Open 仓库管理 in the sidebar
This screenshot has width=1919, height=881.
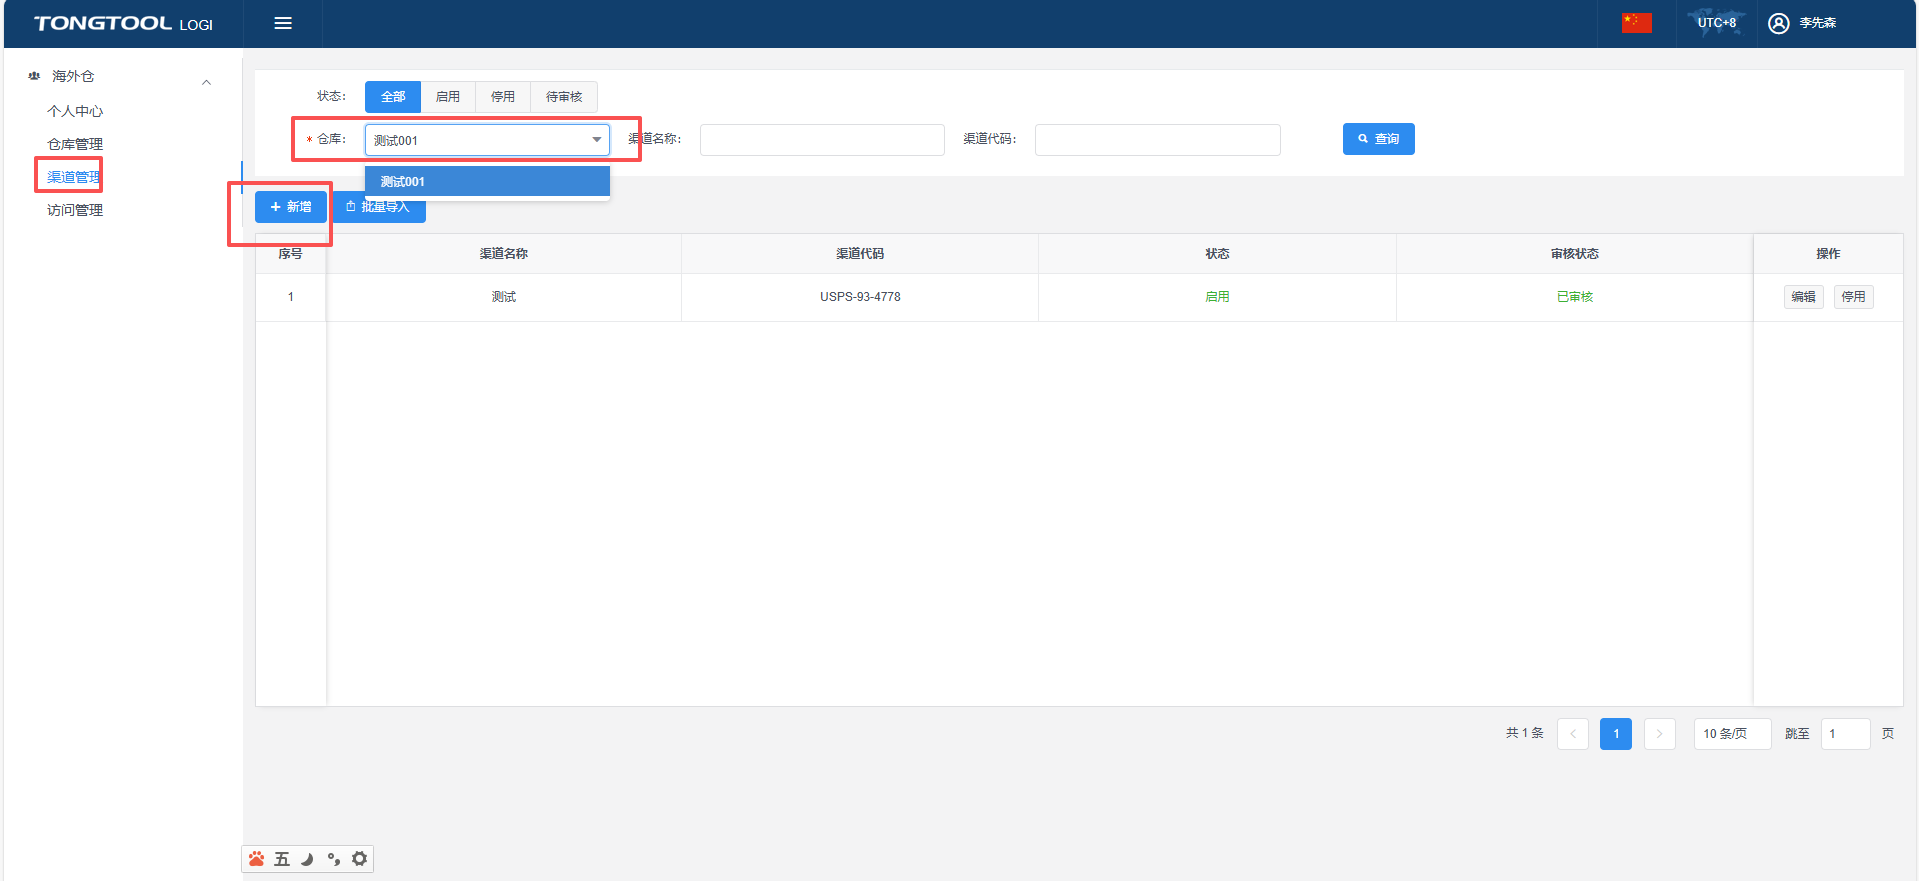[x=75, y=144]
